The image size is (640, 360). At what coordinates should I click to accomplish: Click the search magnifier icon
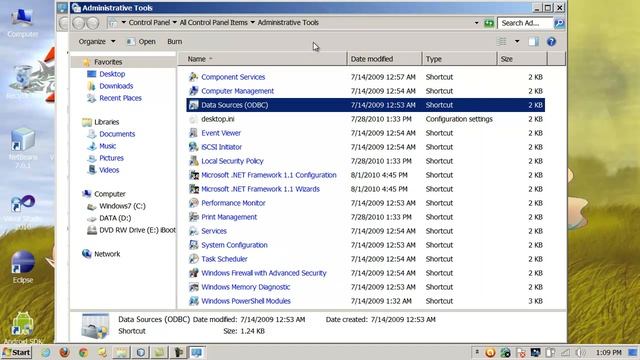[x=559, y=23]
